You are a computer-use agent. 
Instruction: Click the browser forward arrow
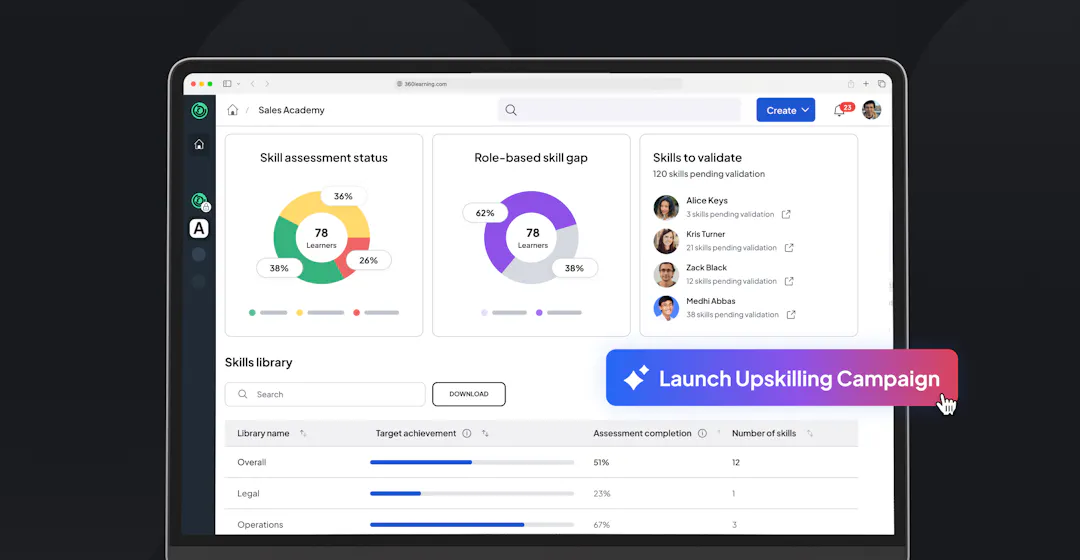[267, 84]
